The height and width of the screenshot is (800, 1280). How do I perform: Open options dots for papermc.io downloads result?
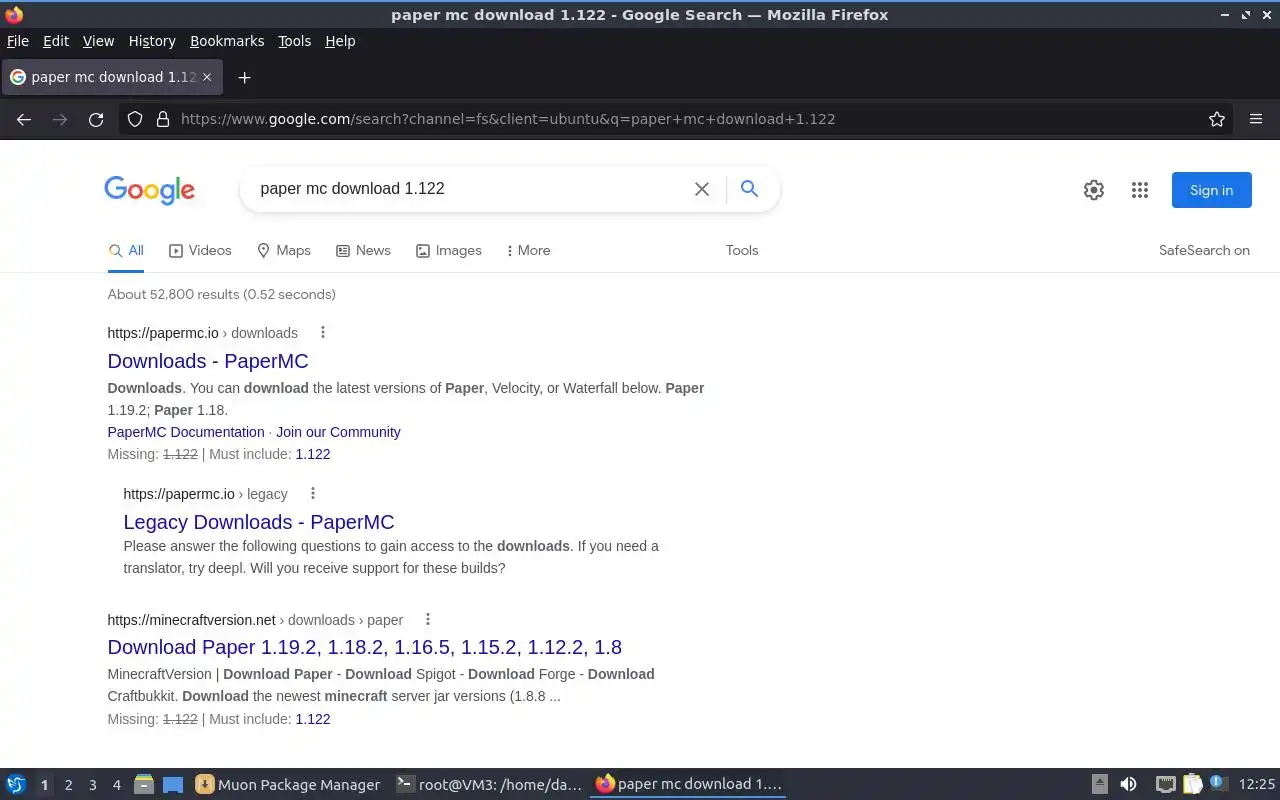(322, 332)
